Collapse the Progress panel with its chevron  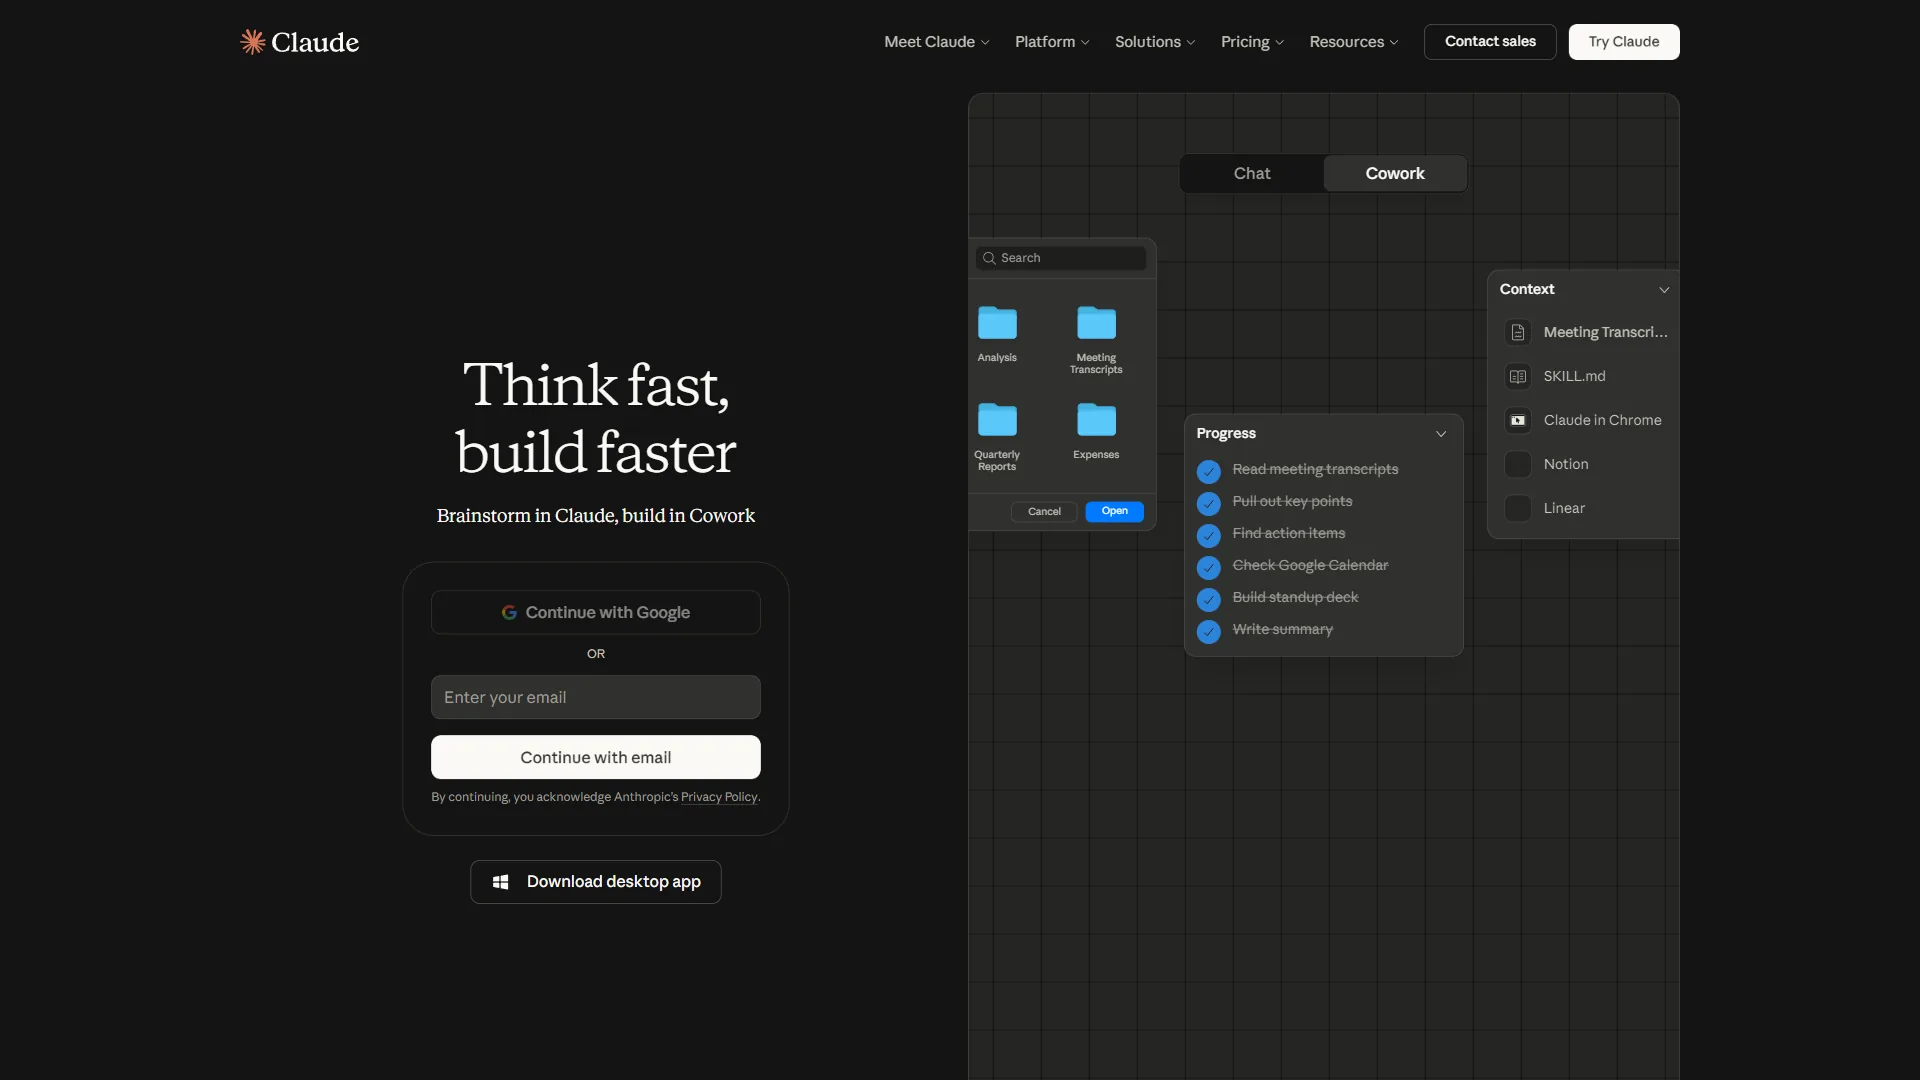1441,434
